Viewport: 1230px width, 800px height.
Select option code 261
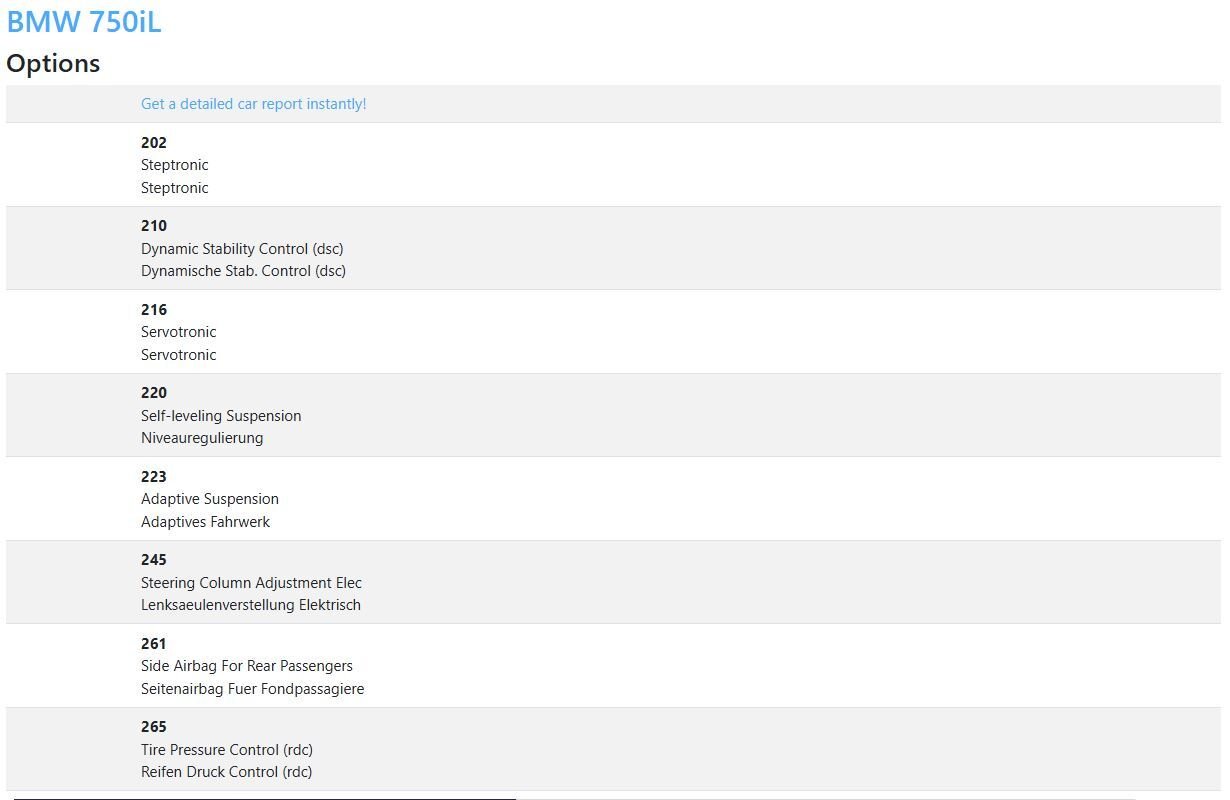(154, 644)
